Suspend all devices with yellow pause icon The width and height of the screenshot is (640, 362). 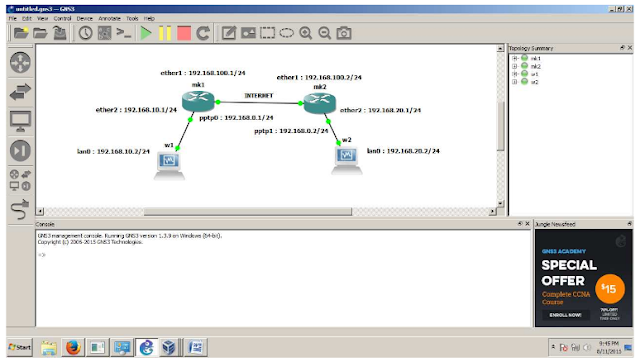point(165,33)
